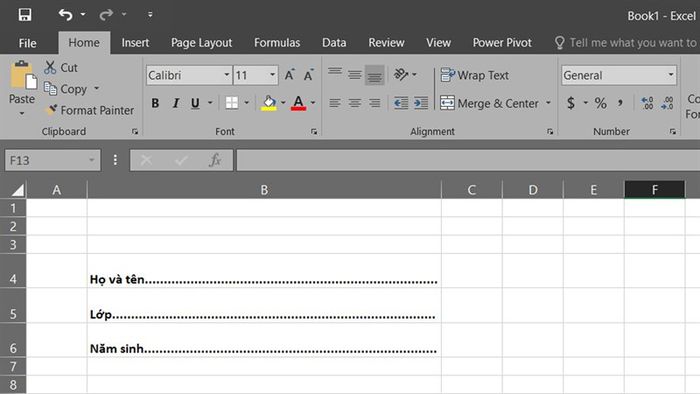The height and width of the screenshot is (394, 700).
Task: Click the Cut button
Action: tap(61, 67)
